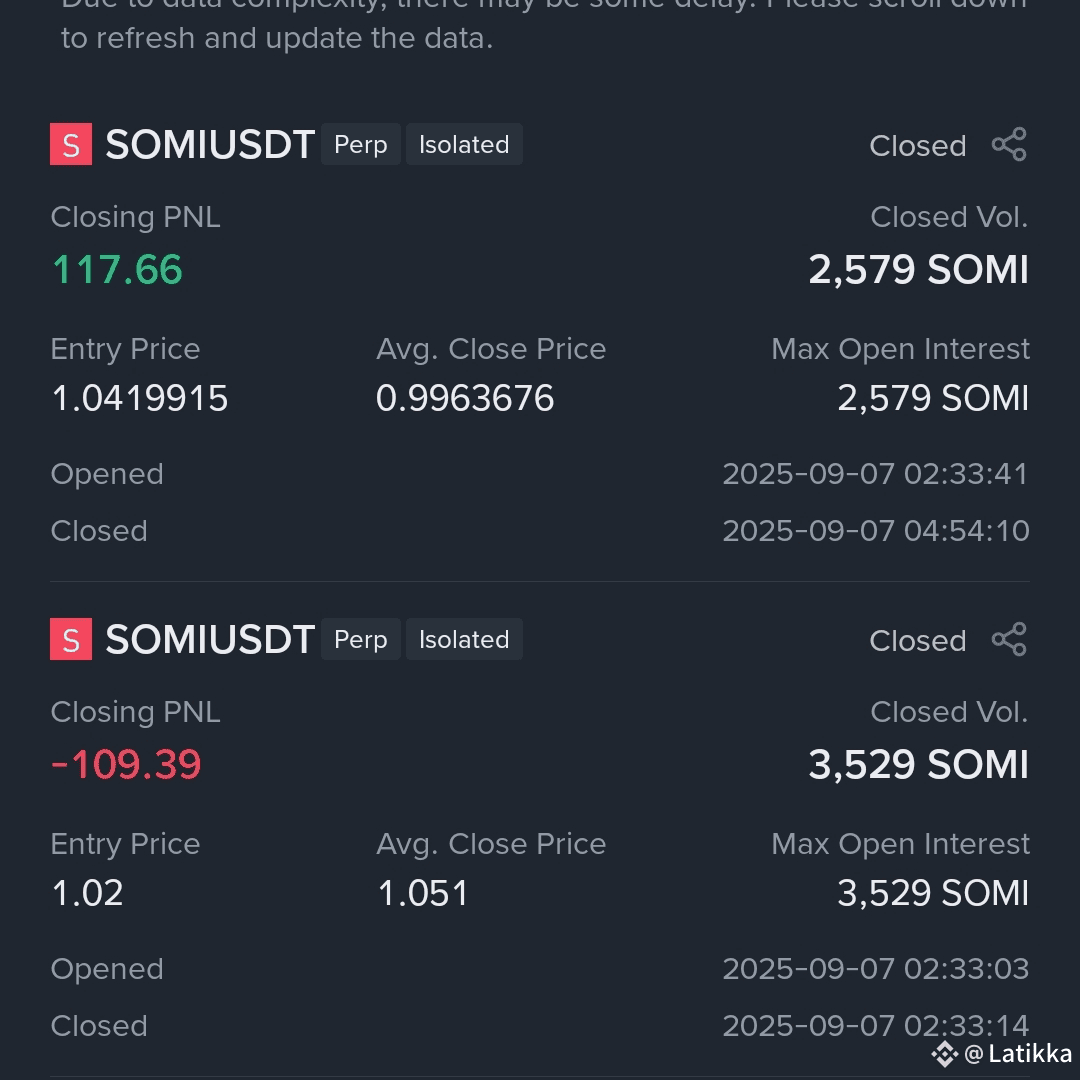Open the Binance logo watermark
This screenshot has width=1080, height=1080.
coord(945,1054)
